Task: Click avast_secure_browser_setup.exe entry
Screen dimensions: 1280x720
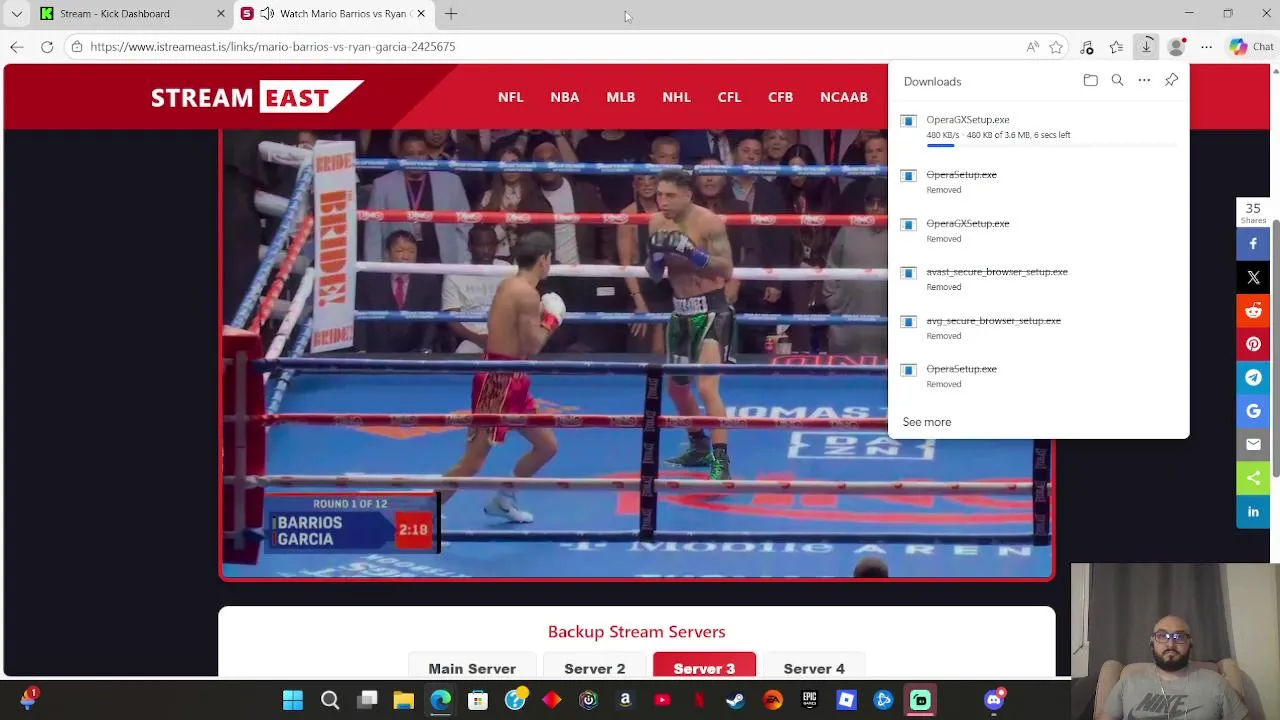Action: click(x=1038, y=279)
